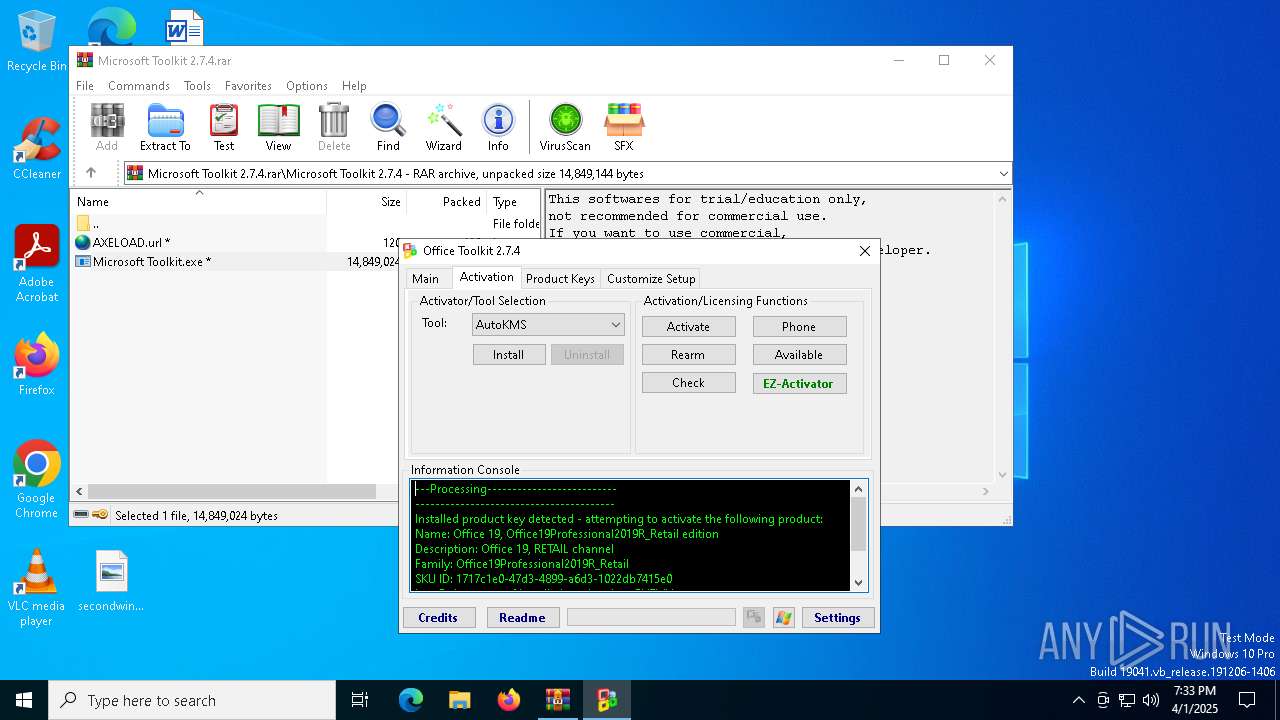Open the Credits button

pyautogui.click(x=438, y=618)
